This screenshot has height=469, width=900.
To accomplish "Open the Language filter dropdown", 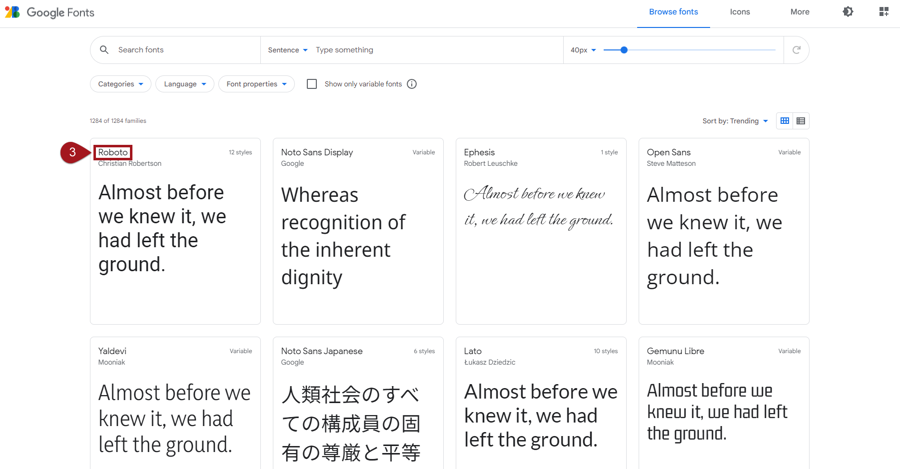I will (x=185, y=84).
